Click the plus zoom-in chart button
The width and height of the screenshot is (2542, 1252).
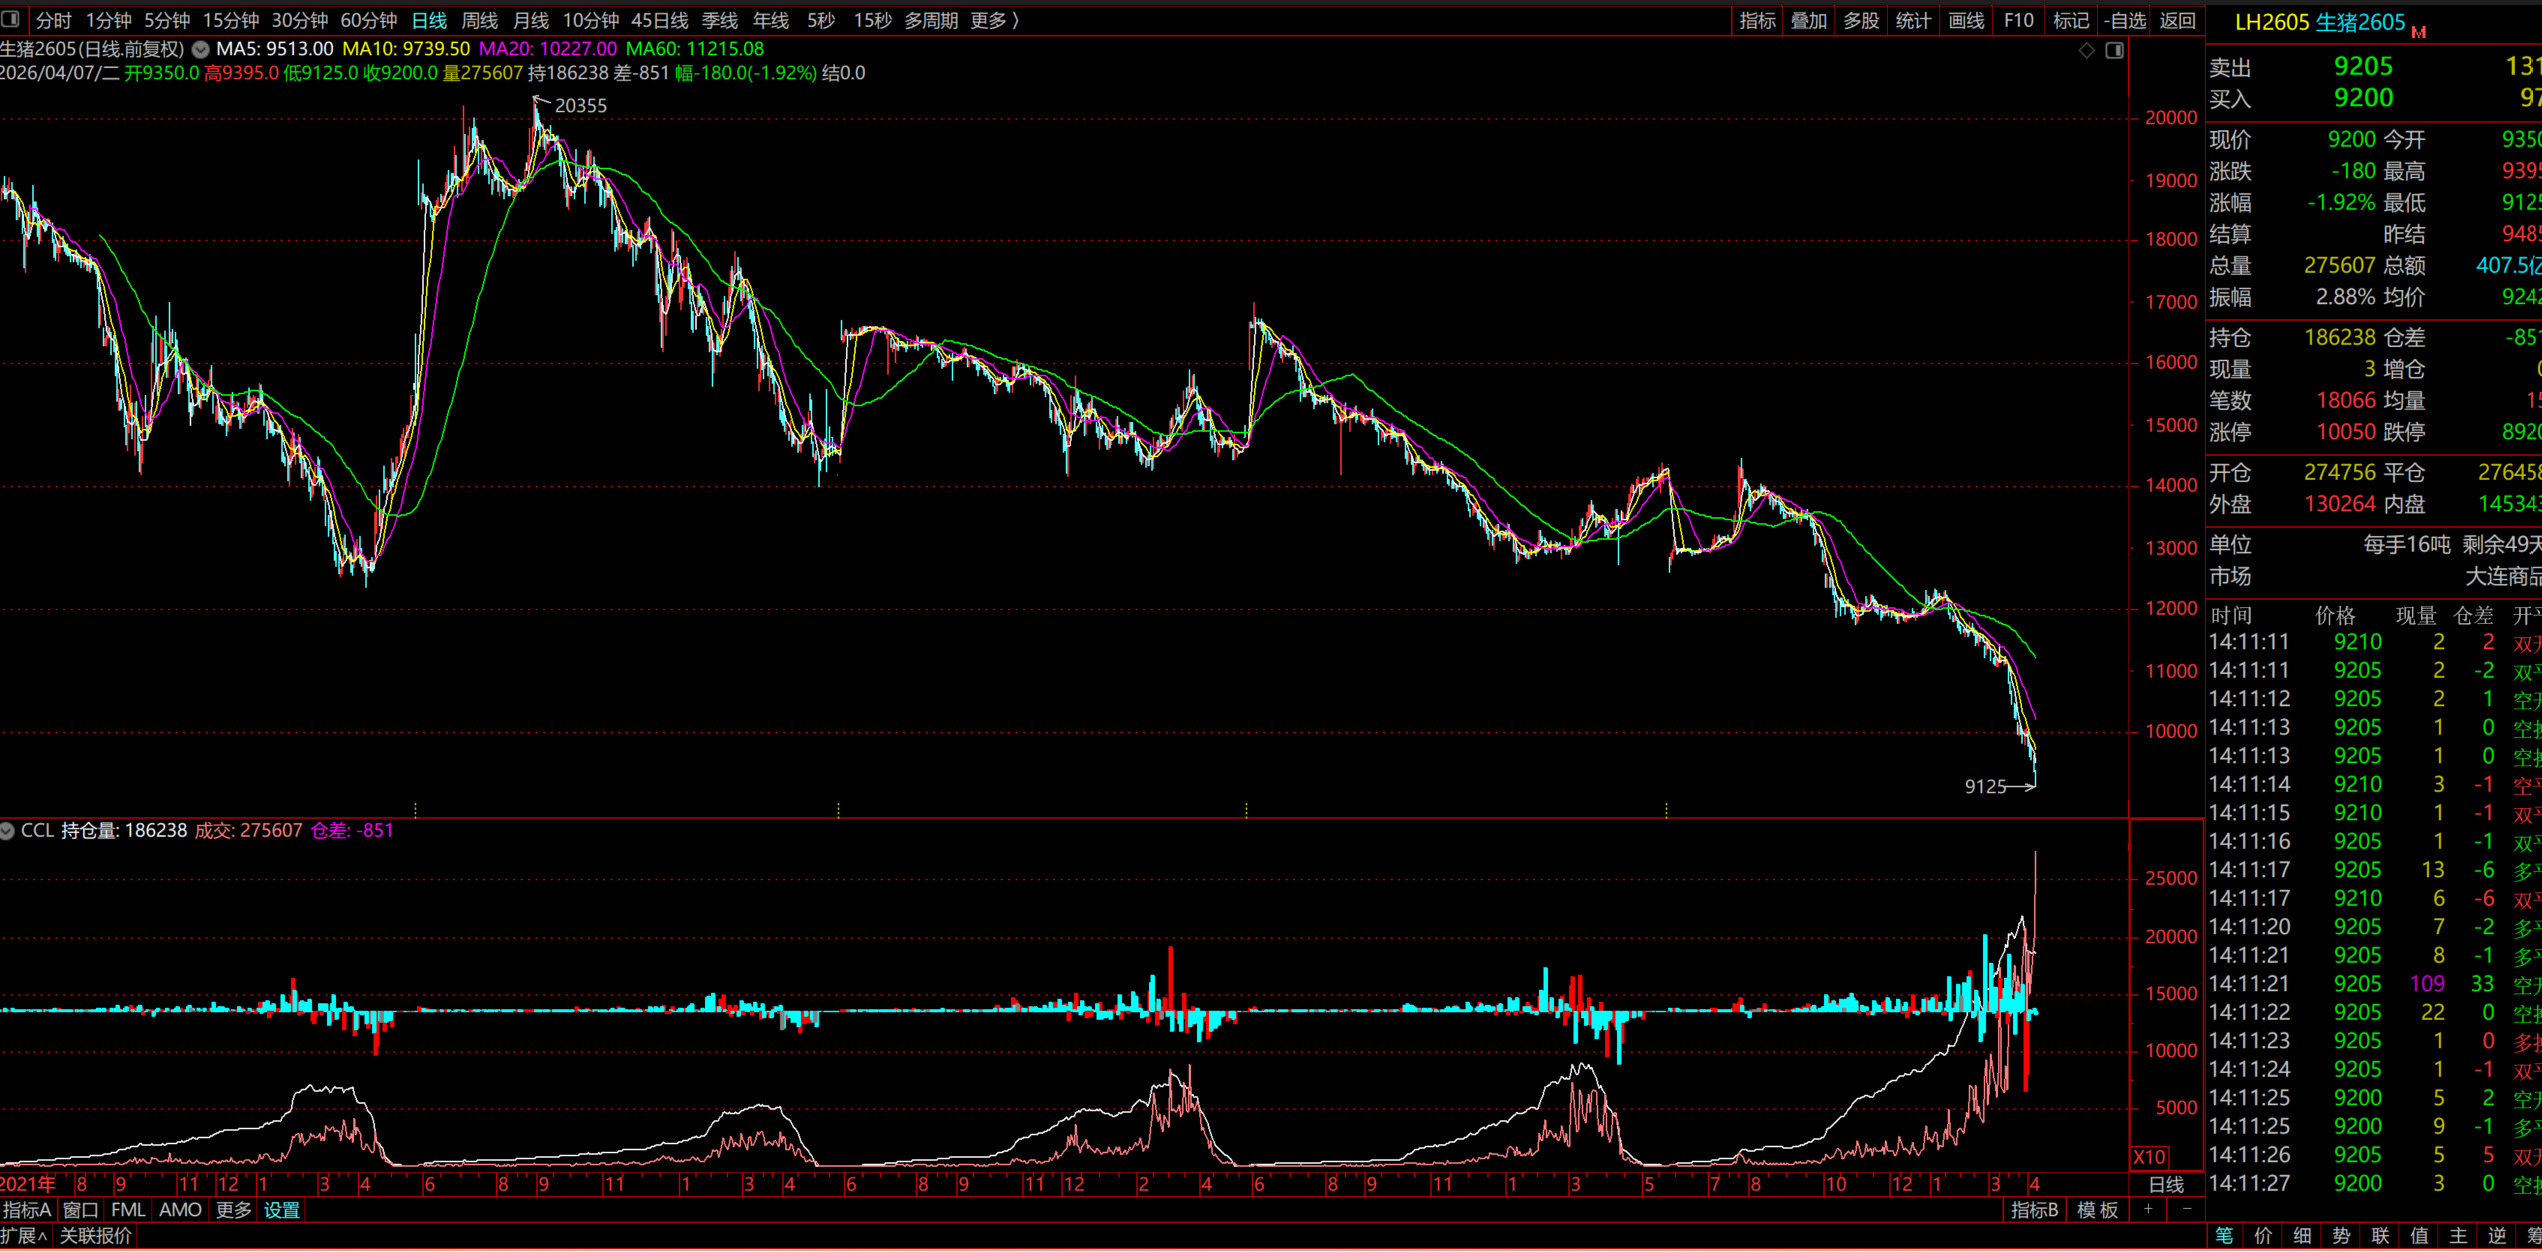point(2148,1209)
